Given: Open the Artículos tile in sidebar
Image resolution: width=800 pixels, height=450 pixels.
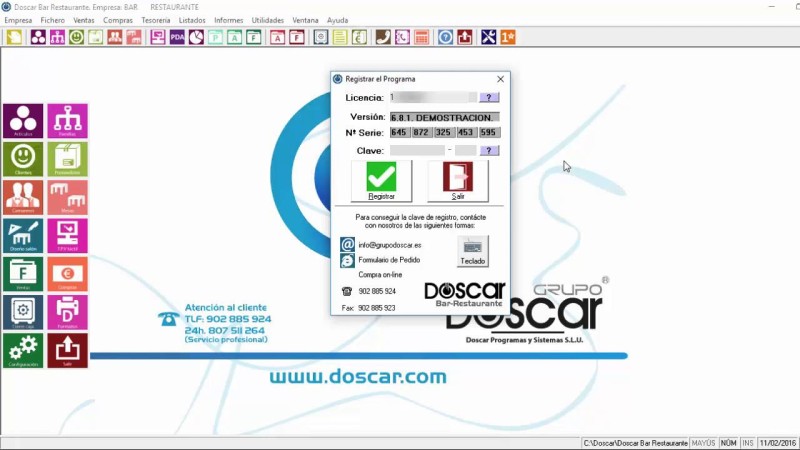Looking at the screenshot, I should (23, 121).
